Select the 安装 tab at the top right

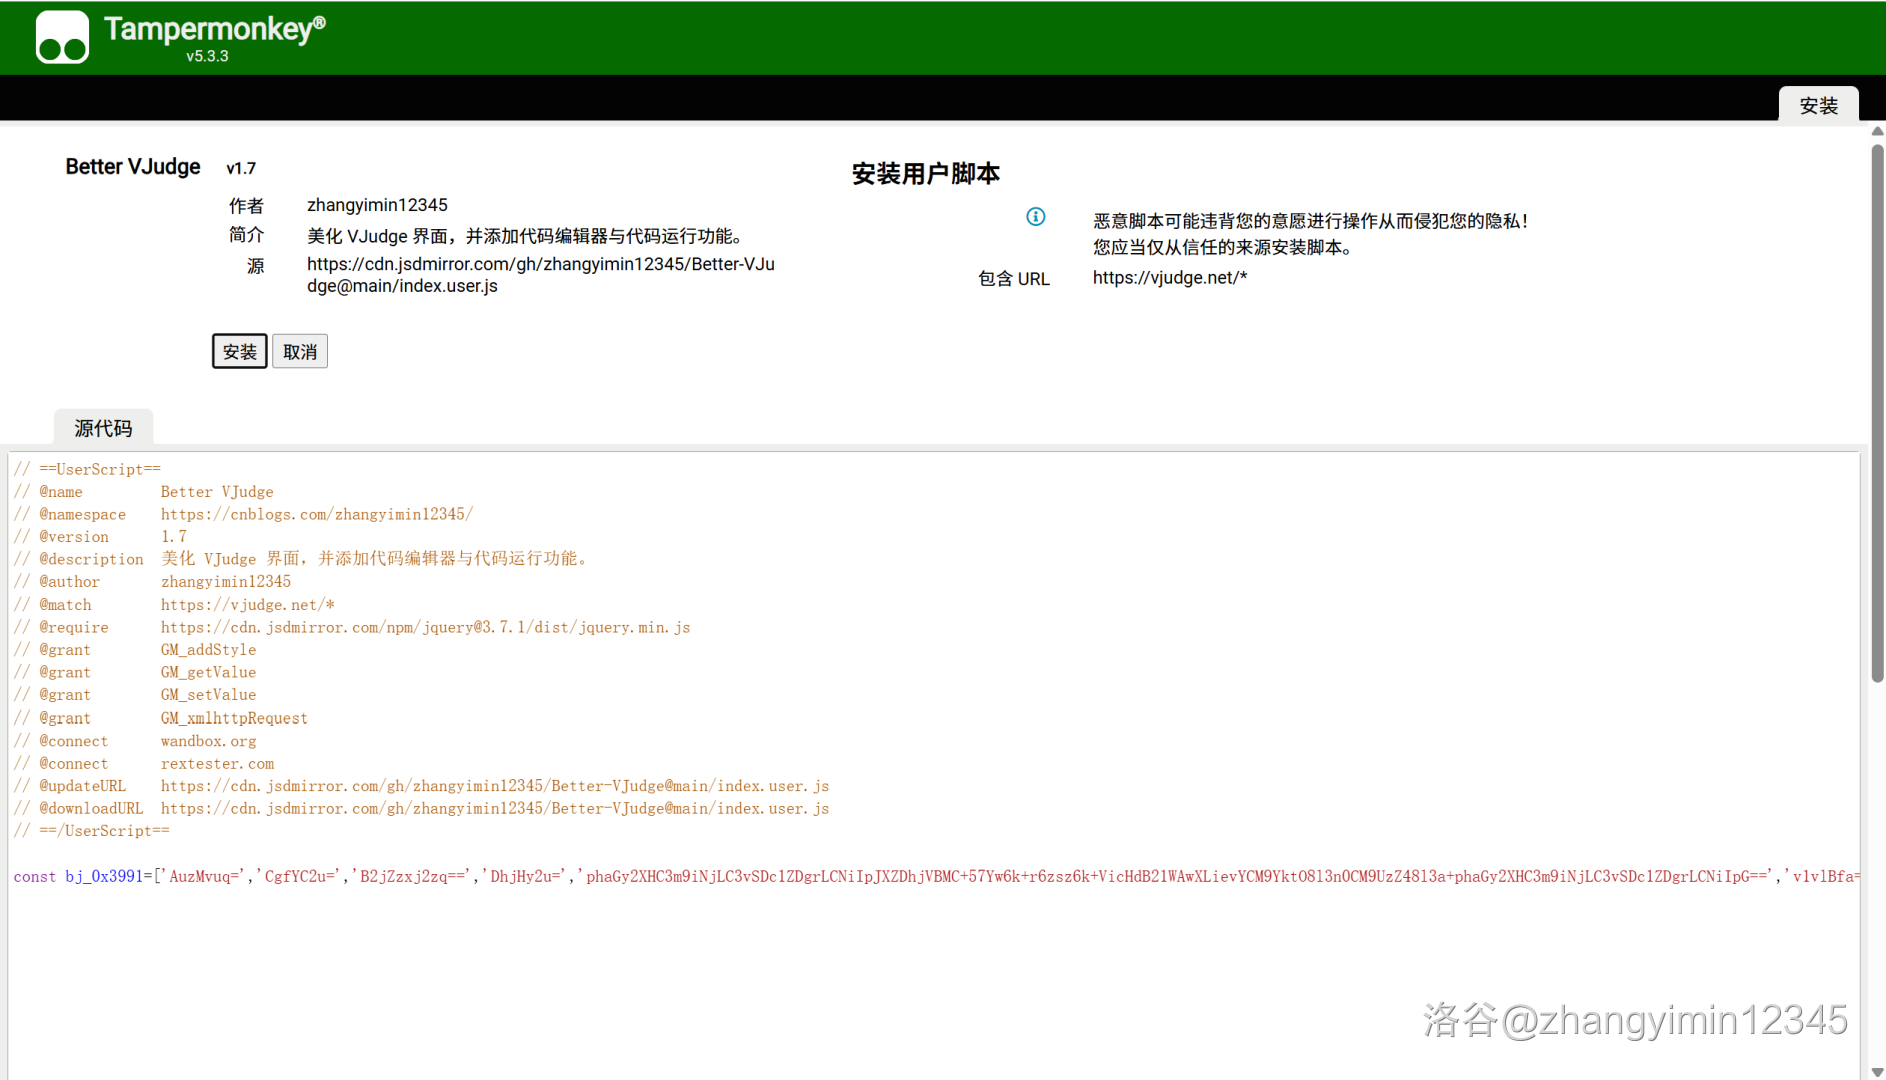[1818, 105]
